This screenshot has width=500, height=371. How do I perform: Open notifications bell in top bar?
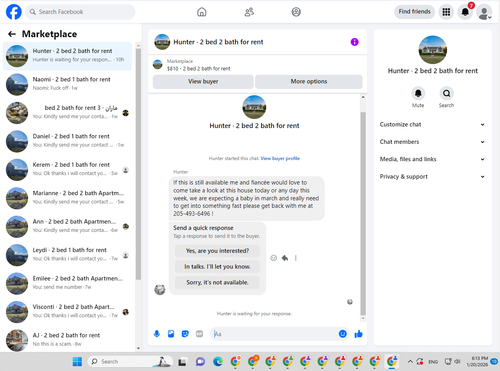pos(465,12)
